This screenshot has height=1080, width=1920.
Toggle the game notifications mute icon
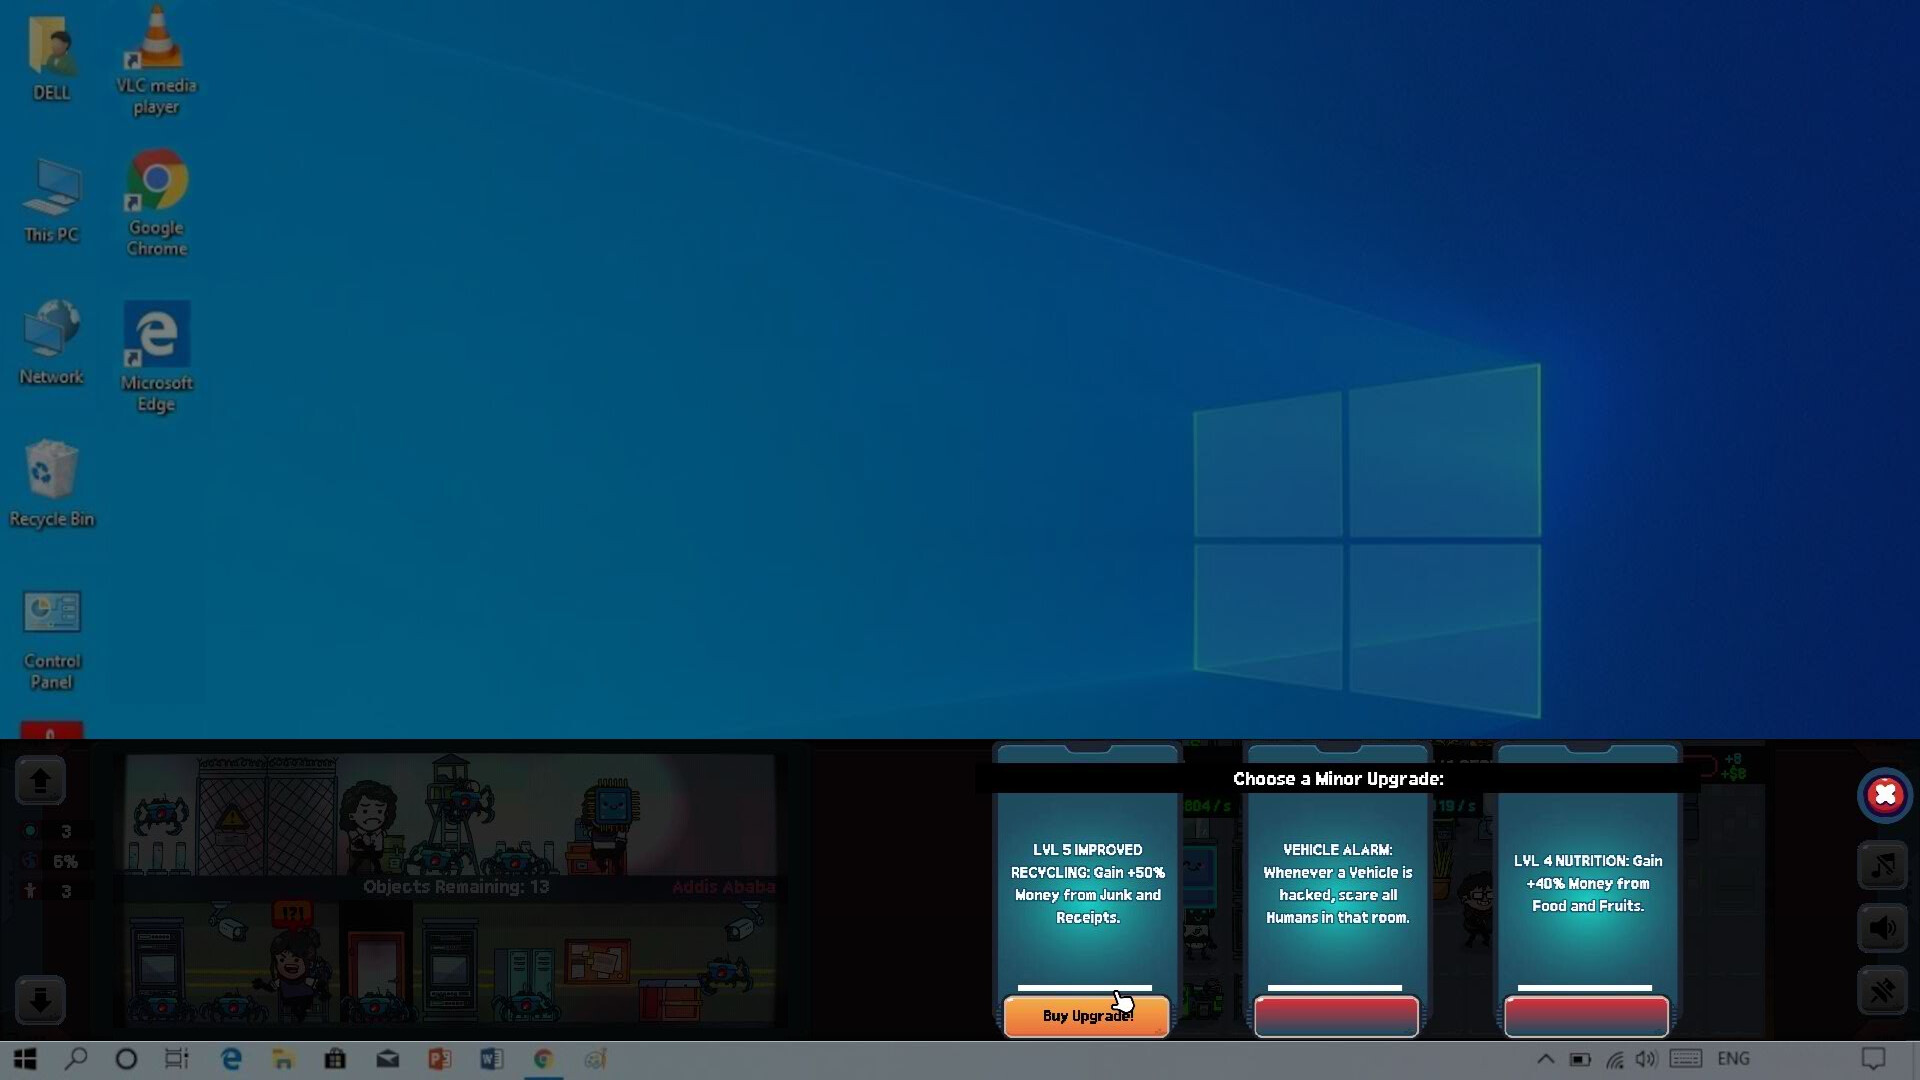tap(1881, 991)
